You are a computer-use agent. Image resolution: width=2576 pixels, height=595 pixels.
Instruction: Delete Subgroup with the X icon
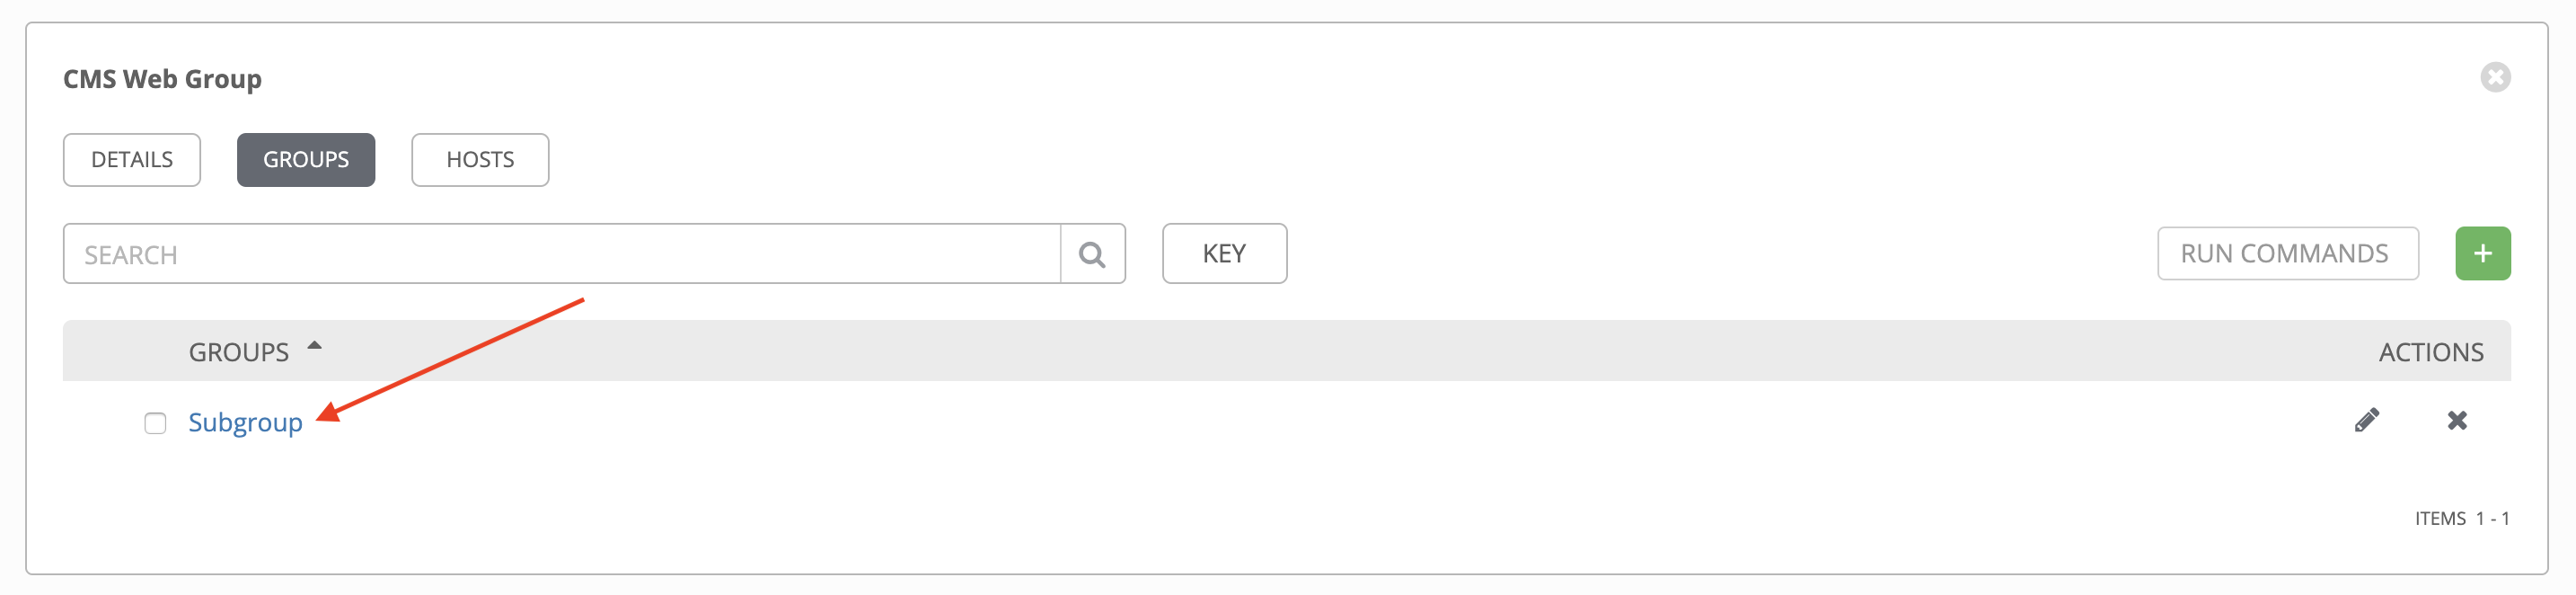pyautogui.click(x=2456, y=420)
